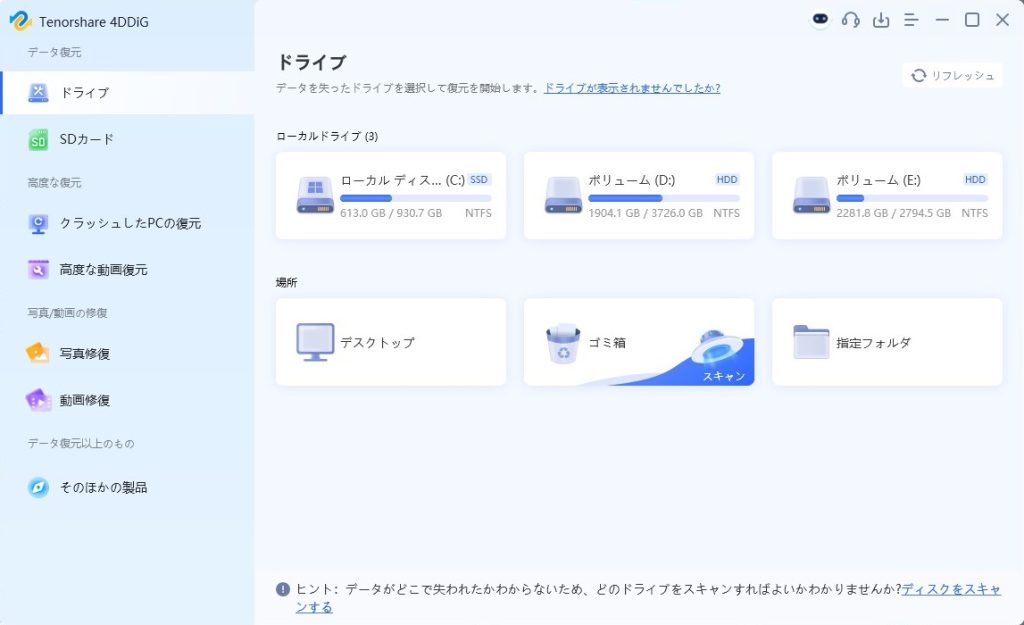
Task: Open SDカード recovery section
Action: click(x=86, y=140)
